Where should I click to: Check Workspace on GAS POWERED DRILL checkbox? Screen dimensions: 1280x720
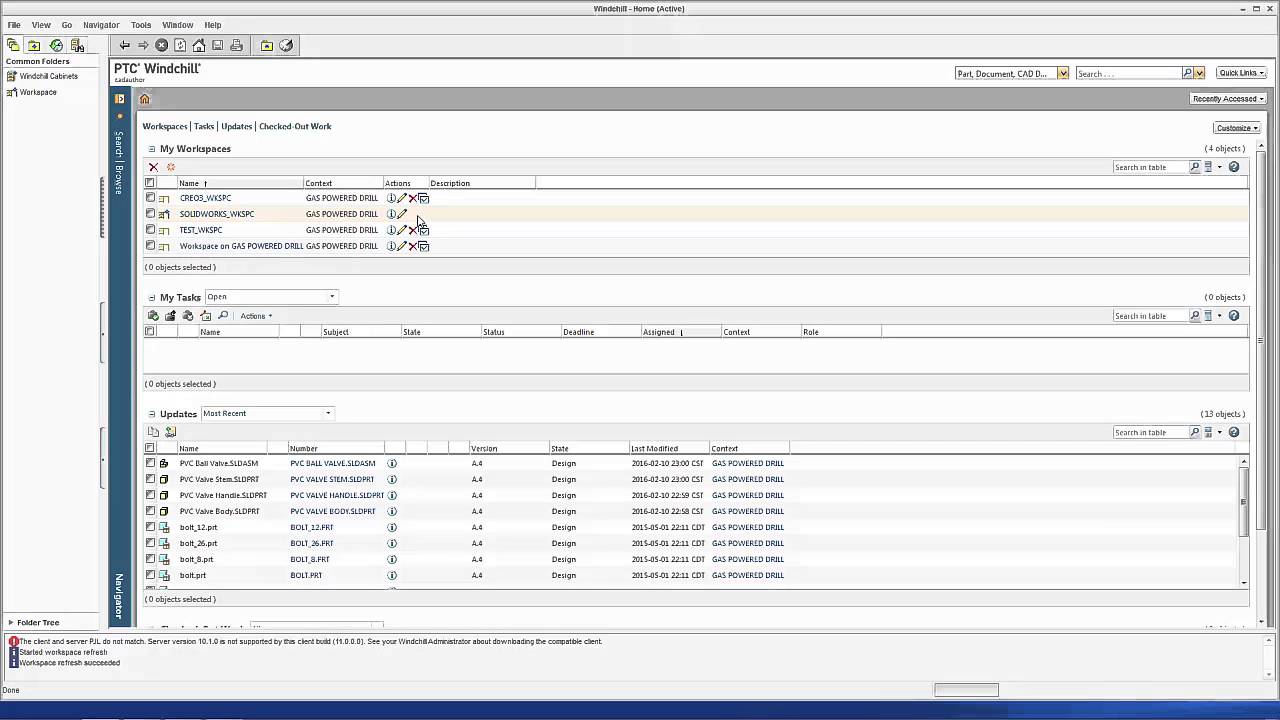150,246
